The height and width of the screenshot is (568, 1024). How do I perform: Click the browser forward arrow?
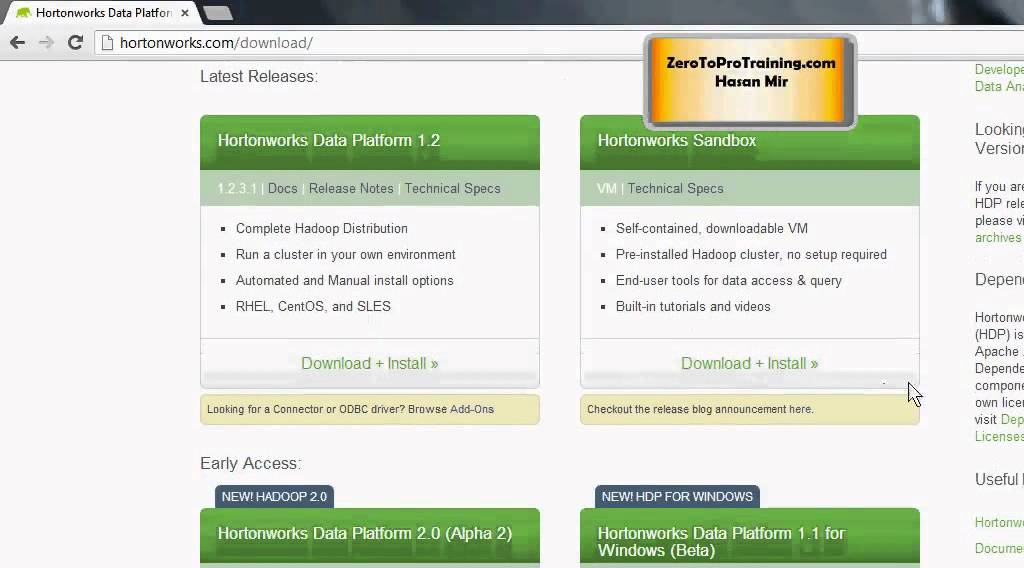point(46,43)
